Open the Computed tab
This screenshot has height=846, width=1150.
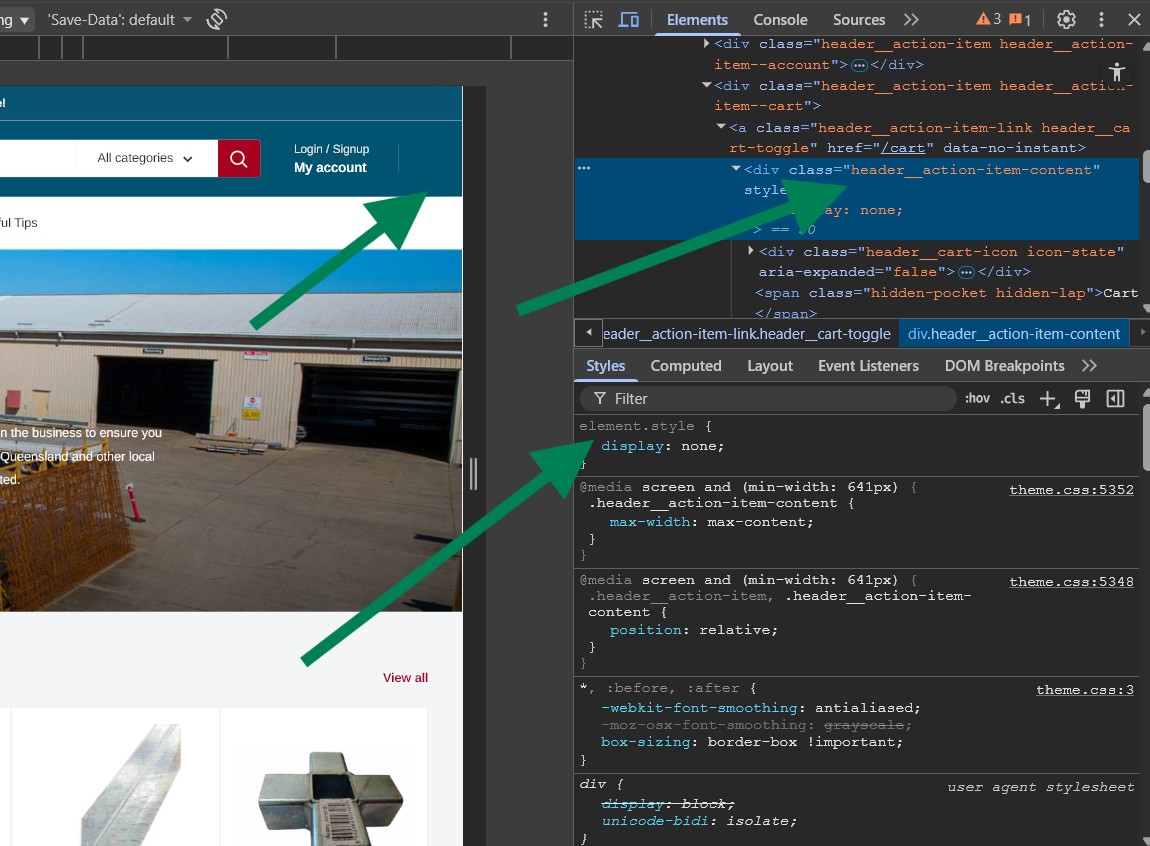(x=685, y=366)
